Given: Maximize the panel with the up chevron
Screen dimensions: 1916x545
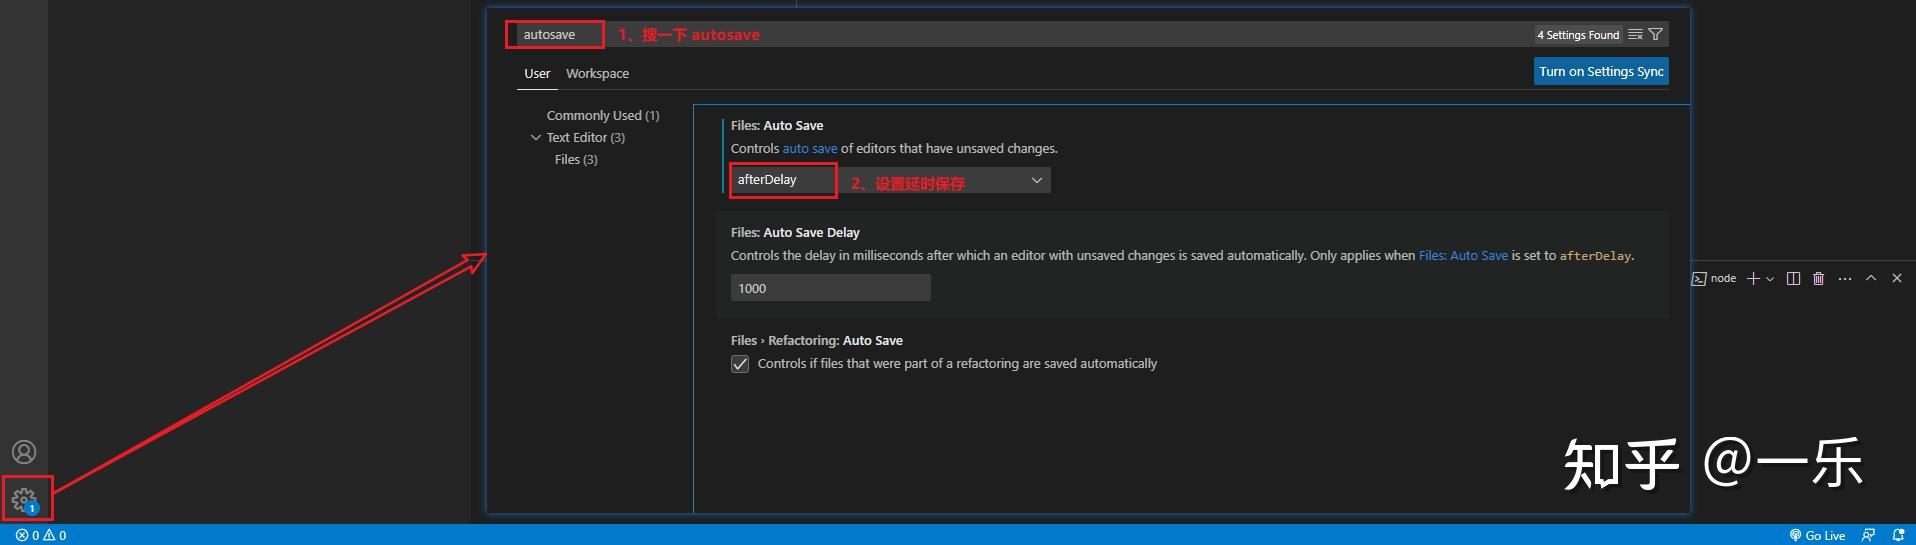Looking at the screenshot, I should (x=1871, y=279).
